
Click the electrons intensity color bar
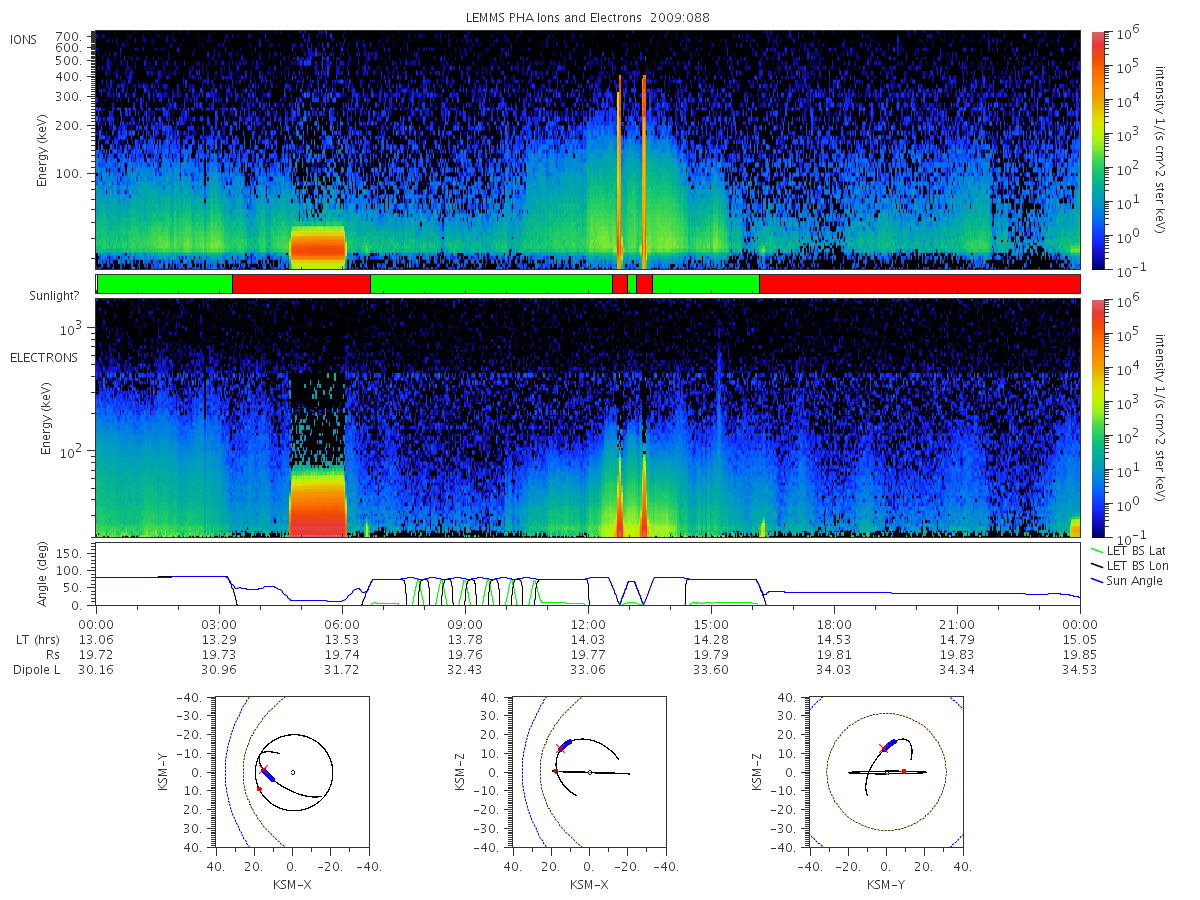click(x=1097, y=417)
